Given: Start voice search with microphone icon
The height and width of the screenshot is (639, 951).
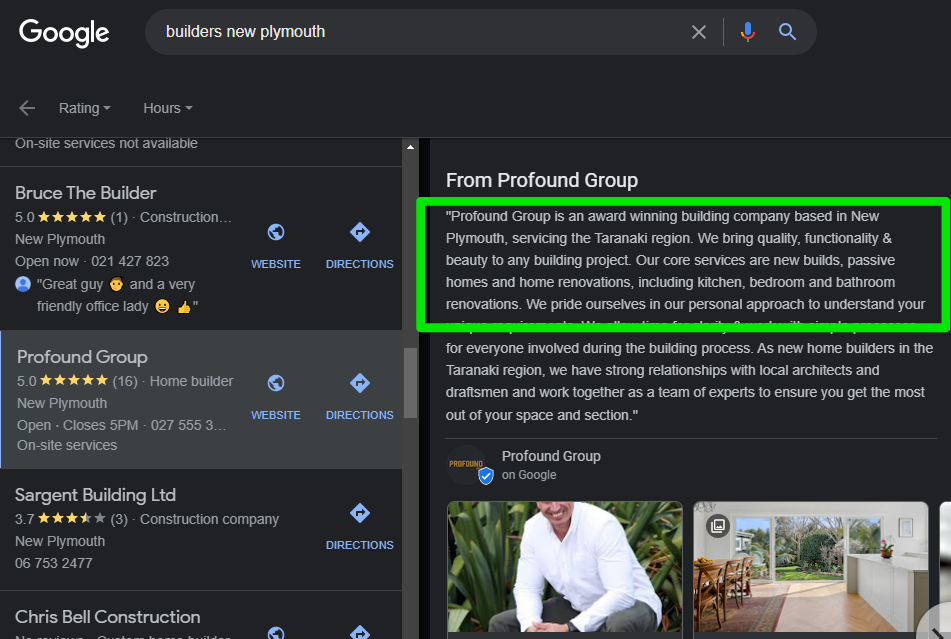Looking at the screenshot, I should point(748,32).
